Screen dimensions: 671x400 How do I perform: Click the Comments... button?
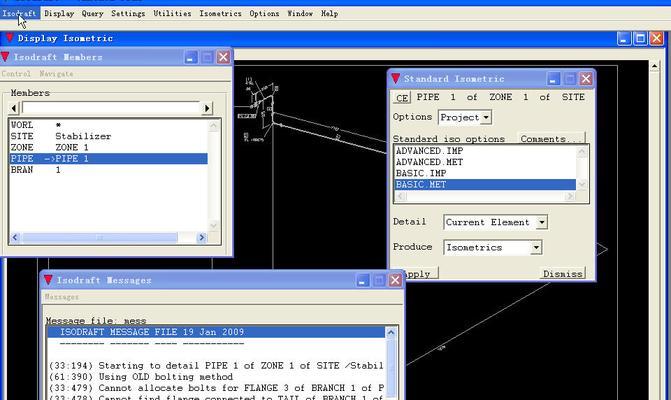click(x=547, y=139)
